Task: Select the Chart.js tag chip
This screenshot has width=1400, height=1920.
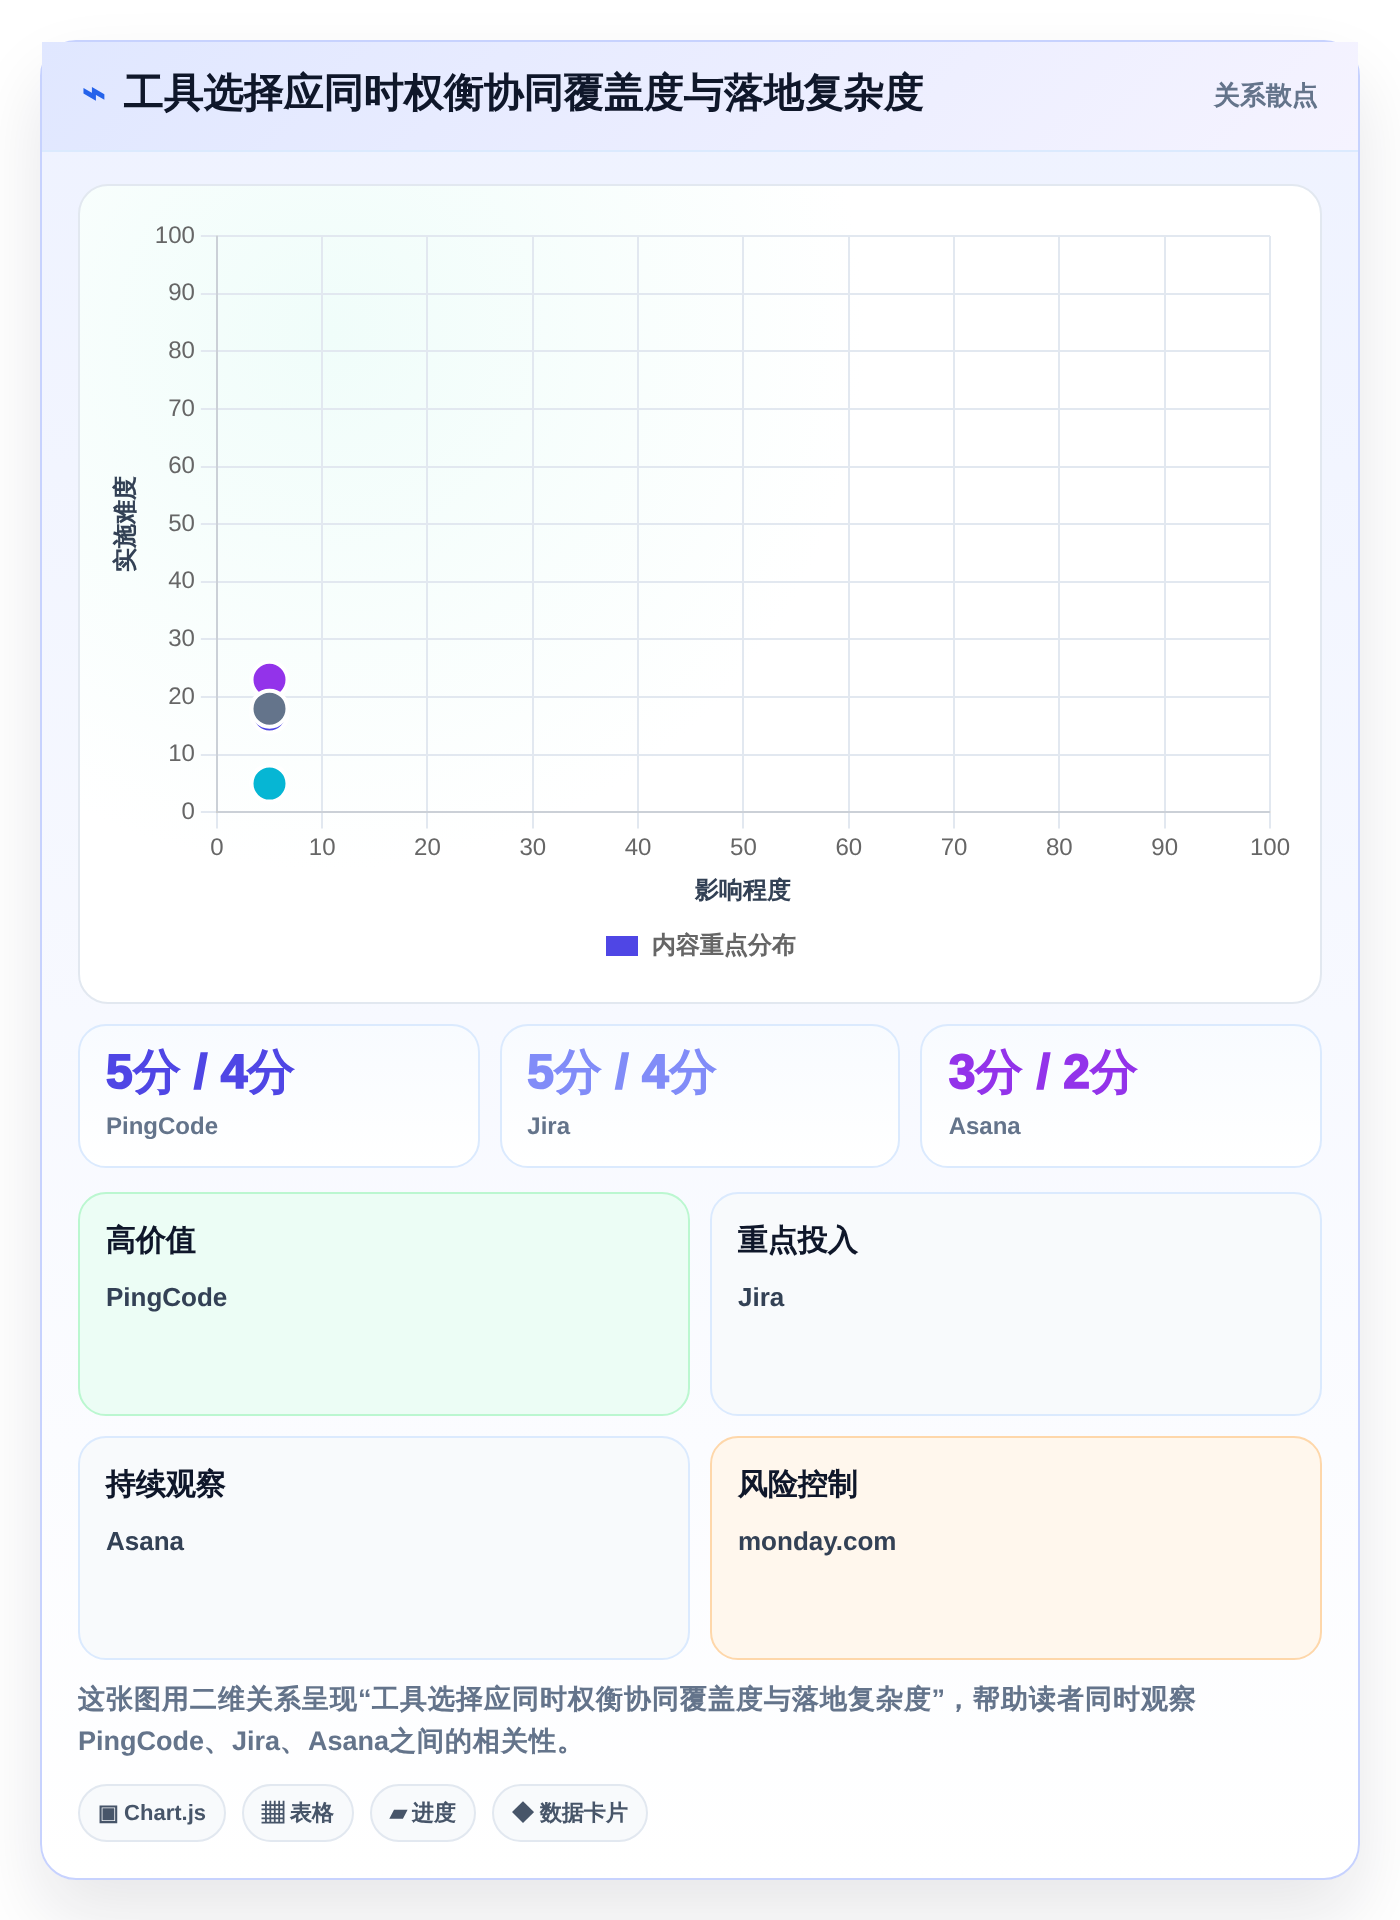Action: coord(152,1813)
